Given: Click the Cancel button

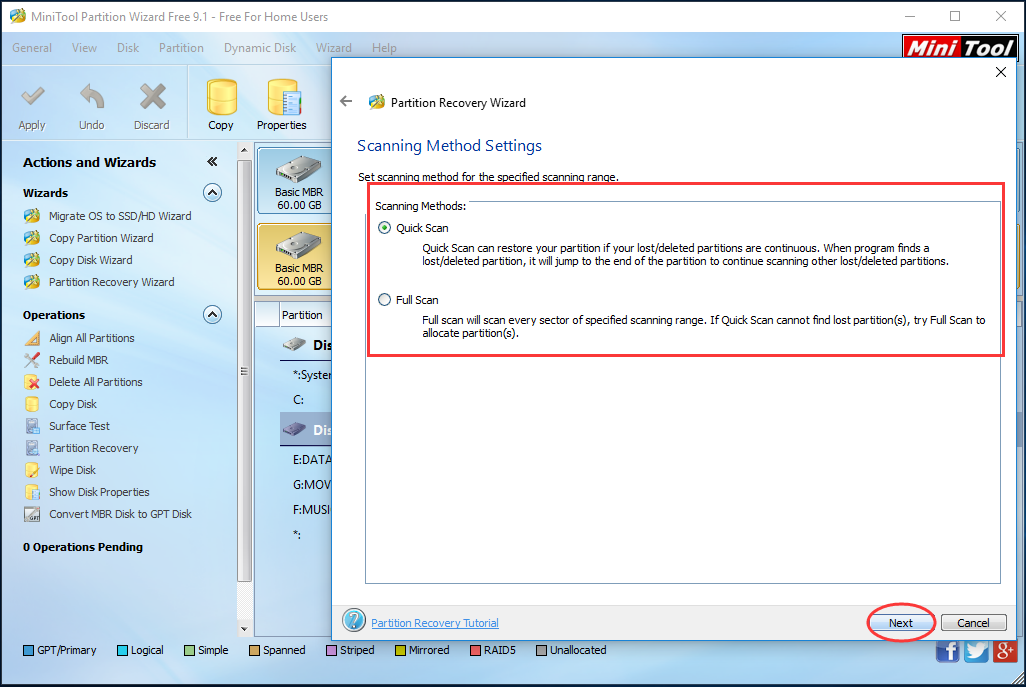Looking at the screenshot, I should click(x=974, y=623).
